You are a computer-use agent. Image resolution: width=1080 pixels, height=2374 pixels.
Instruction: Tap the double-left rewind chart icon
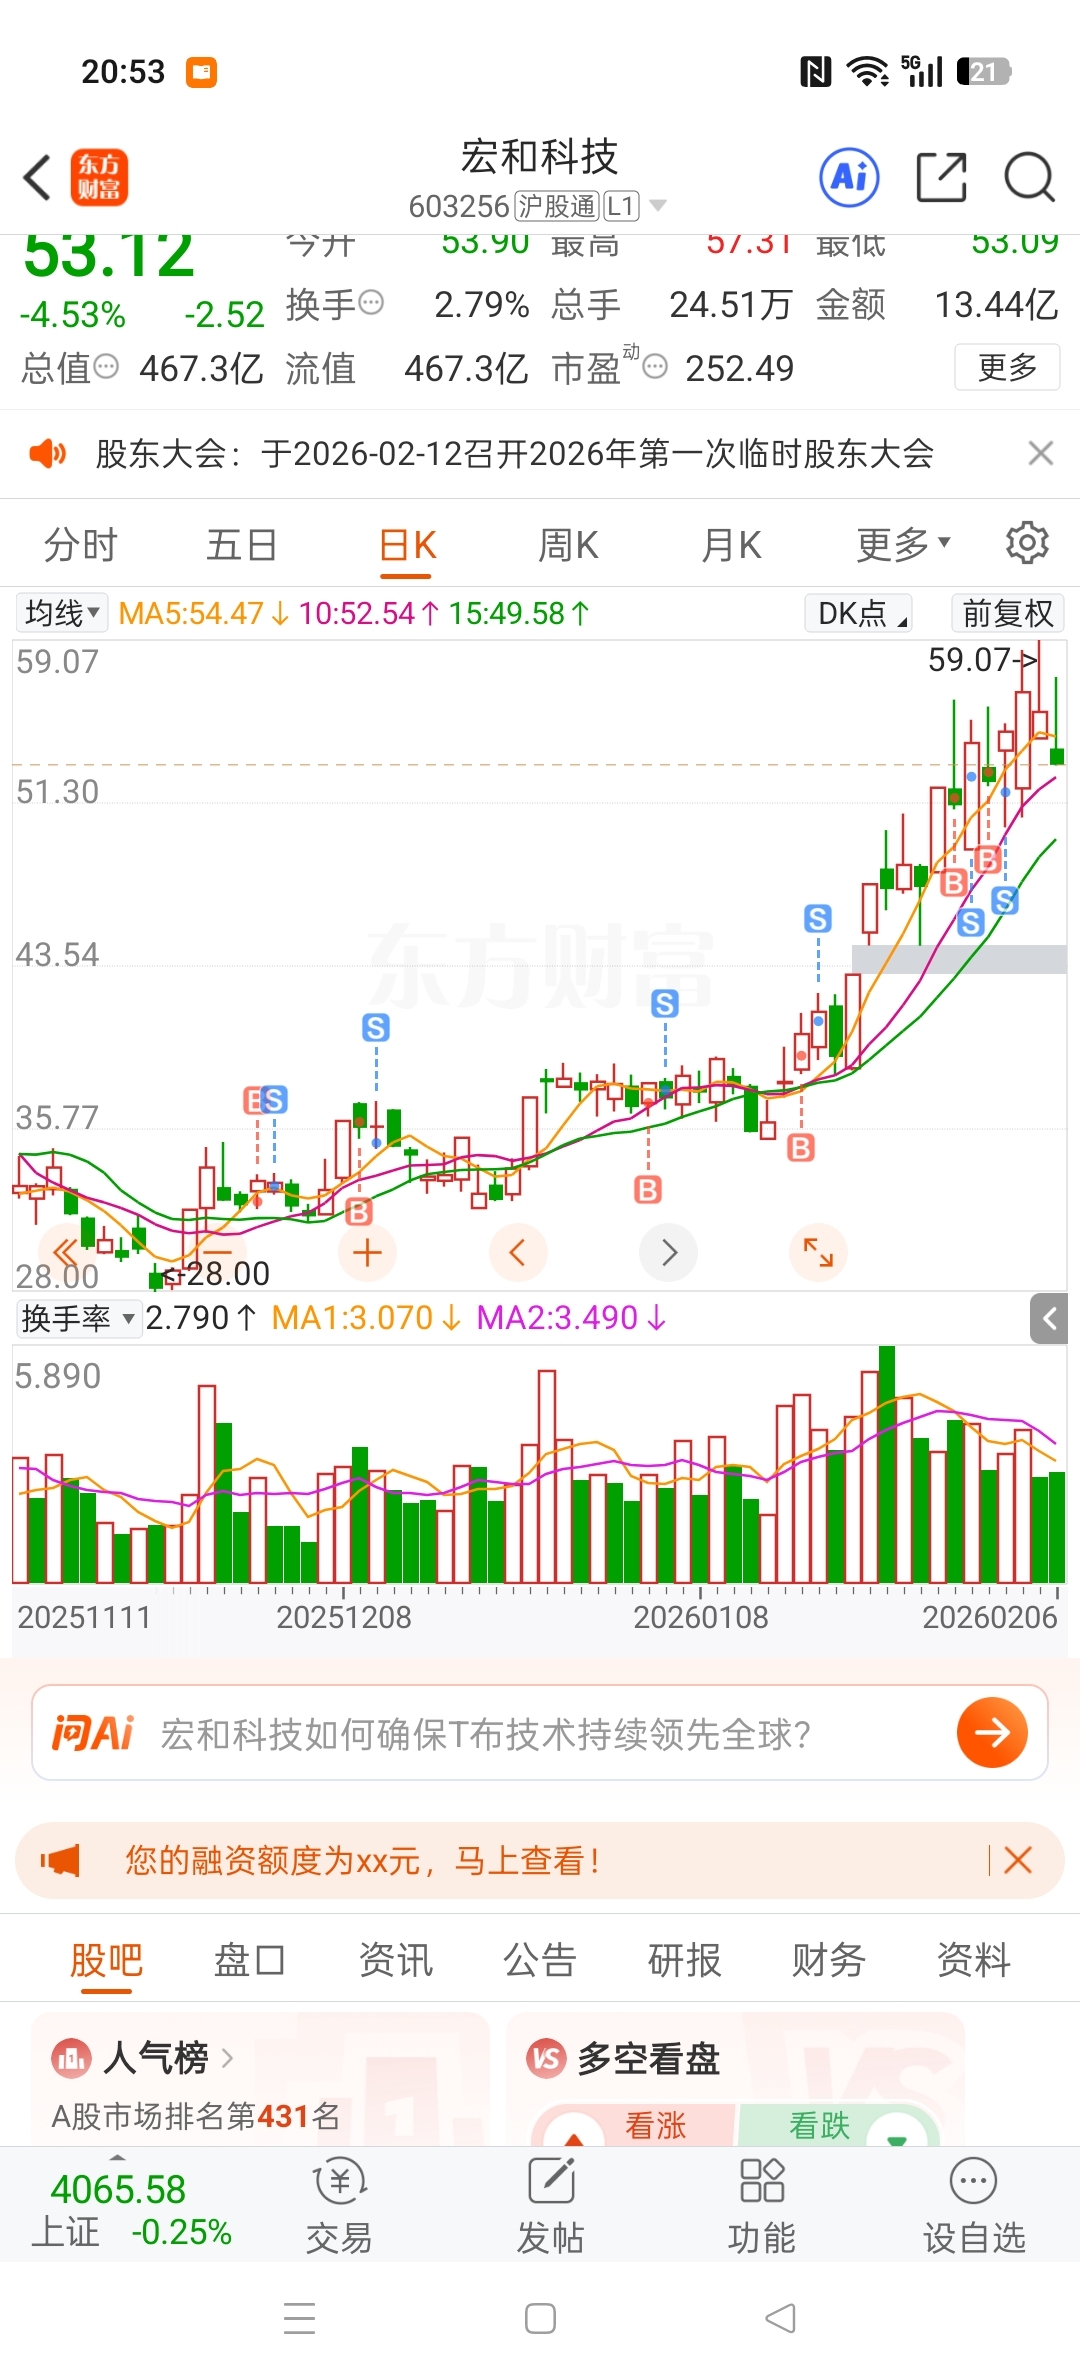pyautogui.click(x=66, y=1252)
